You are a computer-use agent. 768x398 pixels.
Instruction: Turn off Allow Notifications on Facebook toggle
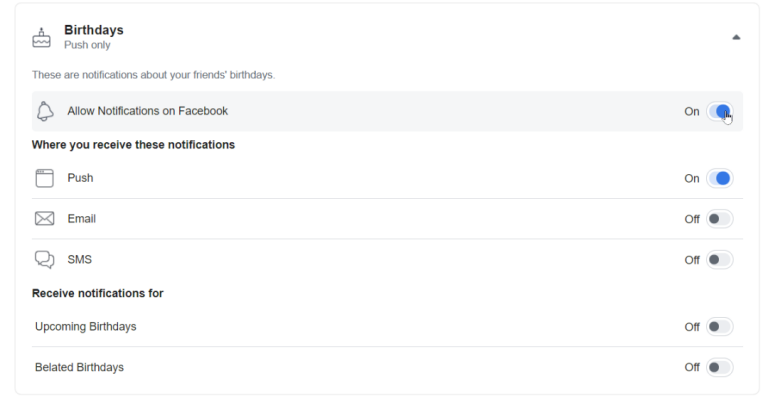(720, 112)
